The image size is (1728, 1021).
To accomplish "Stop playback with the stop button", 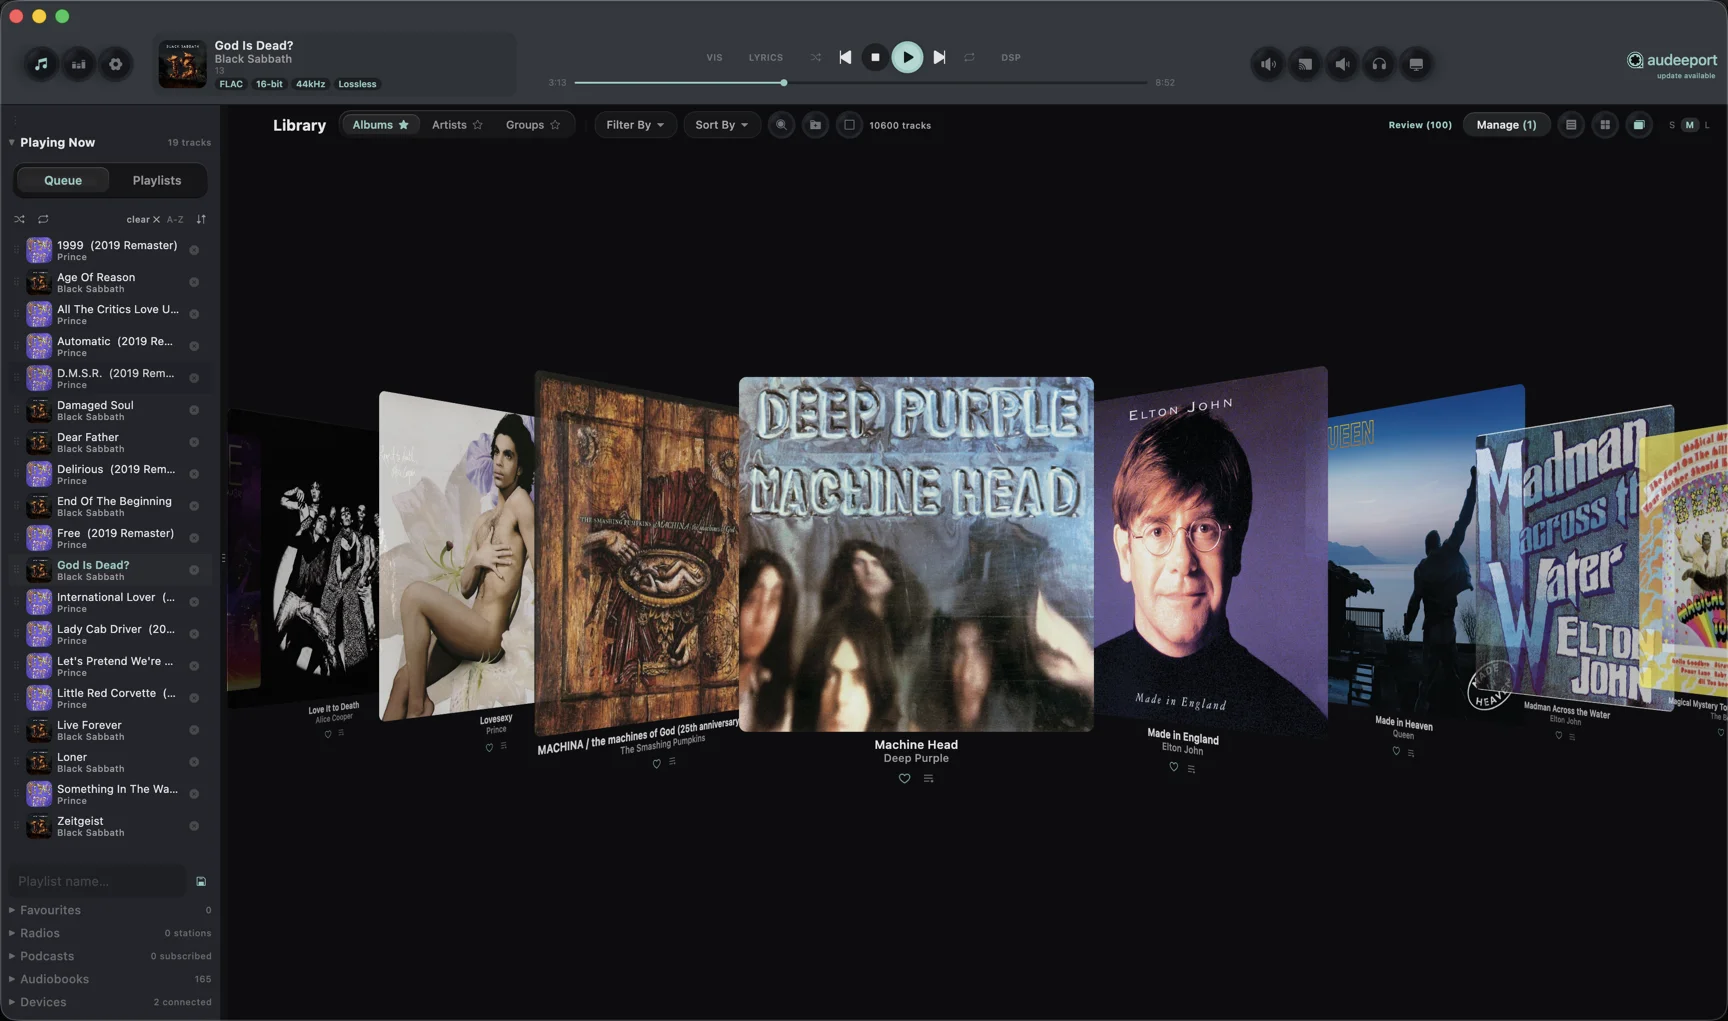I will (875, 57).
